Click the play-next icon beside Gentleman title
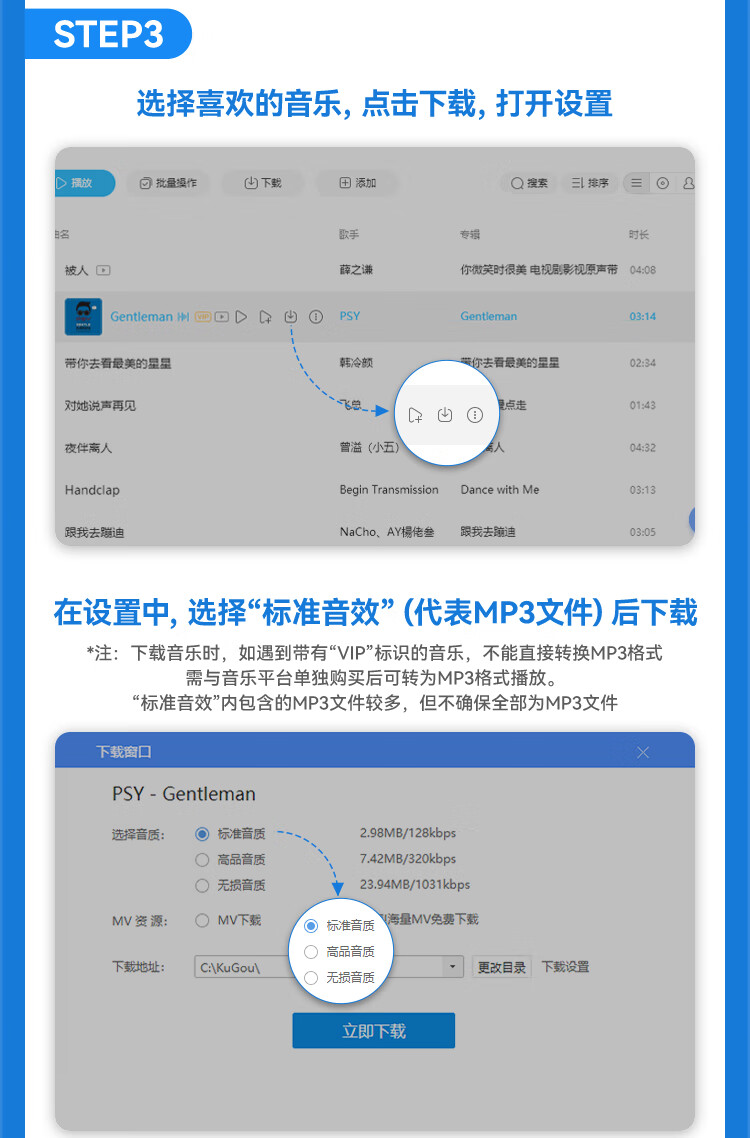This screenshot has height=1138, width=750. [x=183, y=316]
